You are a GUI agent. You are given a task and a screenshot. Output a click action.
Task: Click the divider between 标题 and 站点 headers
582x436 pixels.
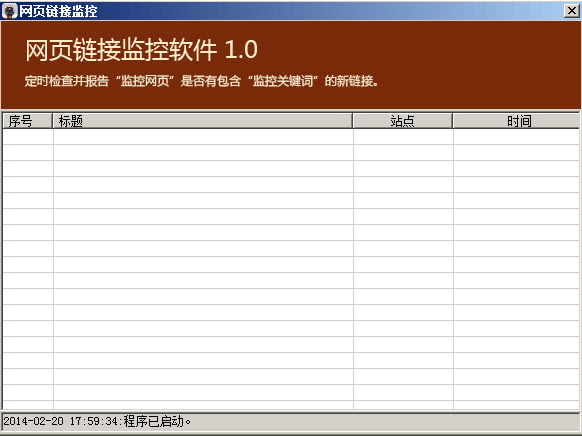coord(353,121)
